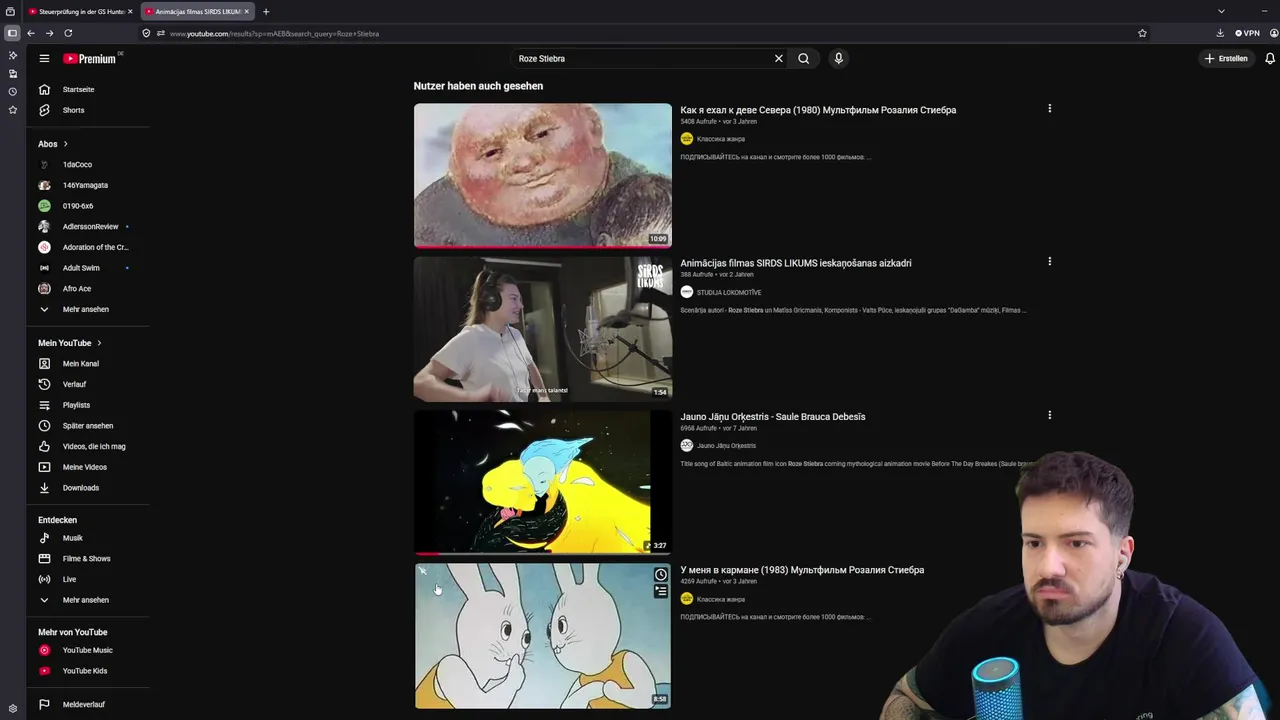1280x720 pixels.
Task: Open the YouTube hamburger guide menu
Action: pos(44,58)
